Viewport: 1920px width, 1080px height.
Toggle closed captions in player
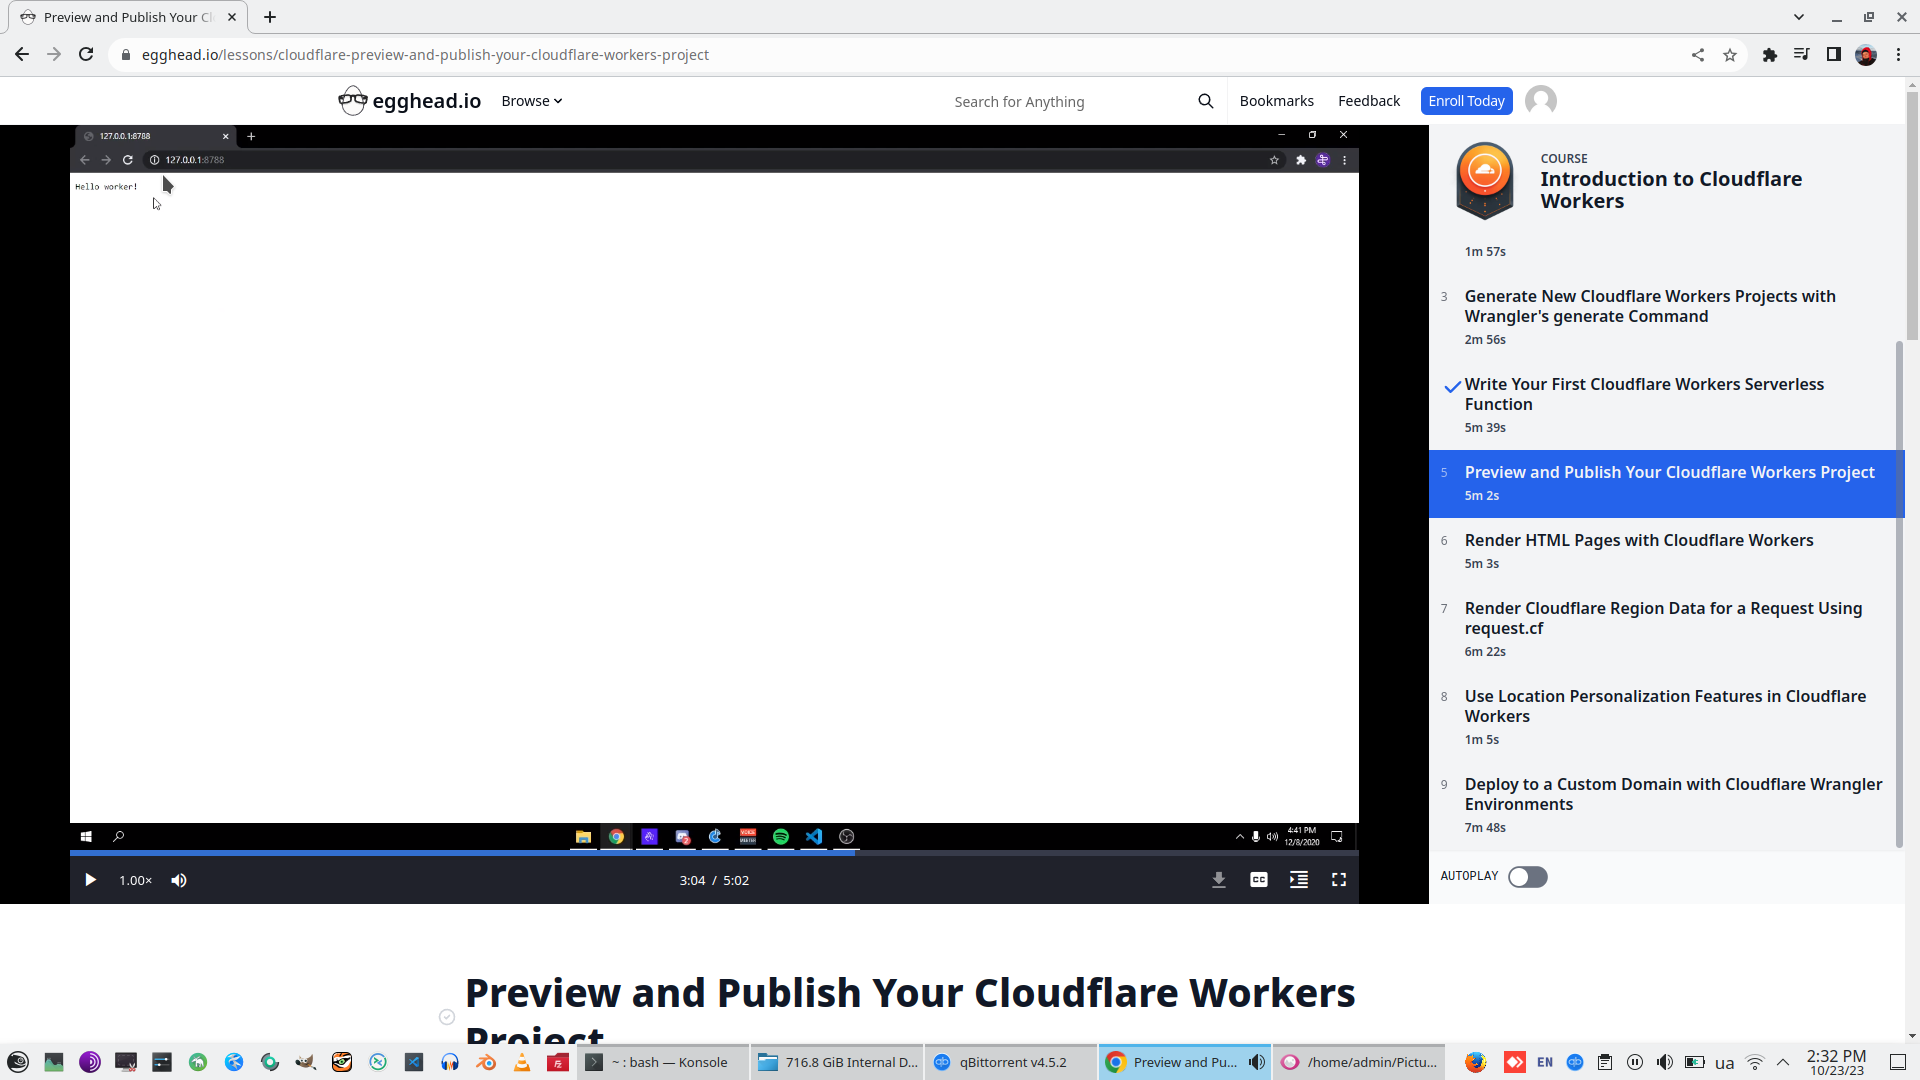[x=1258, y=880]
